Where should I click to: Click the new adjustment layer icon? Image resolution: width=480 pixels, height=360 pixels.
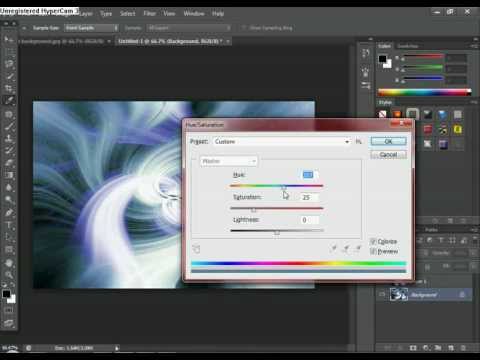pyautogui.click(x=426, y=348)
